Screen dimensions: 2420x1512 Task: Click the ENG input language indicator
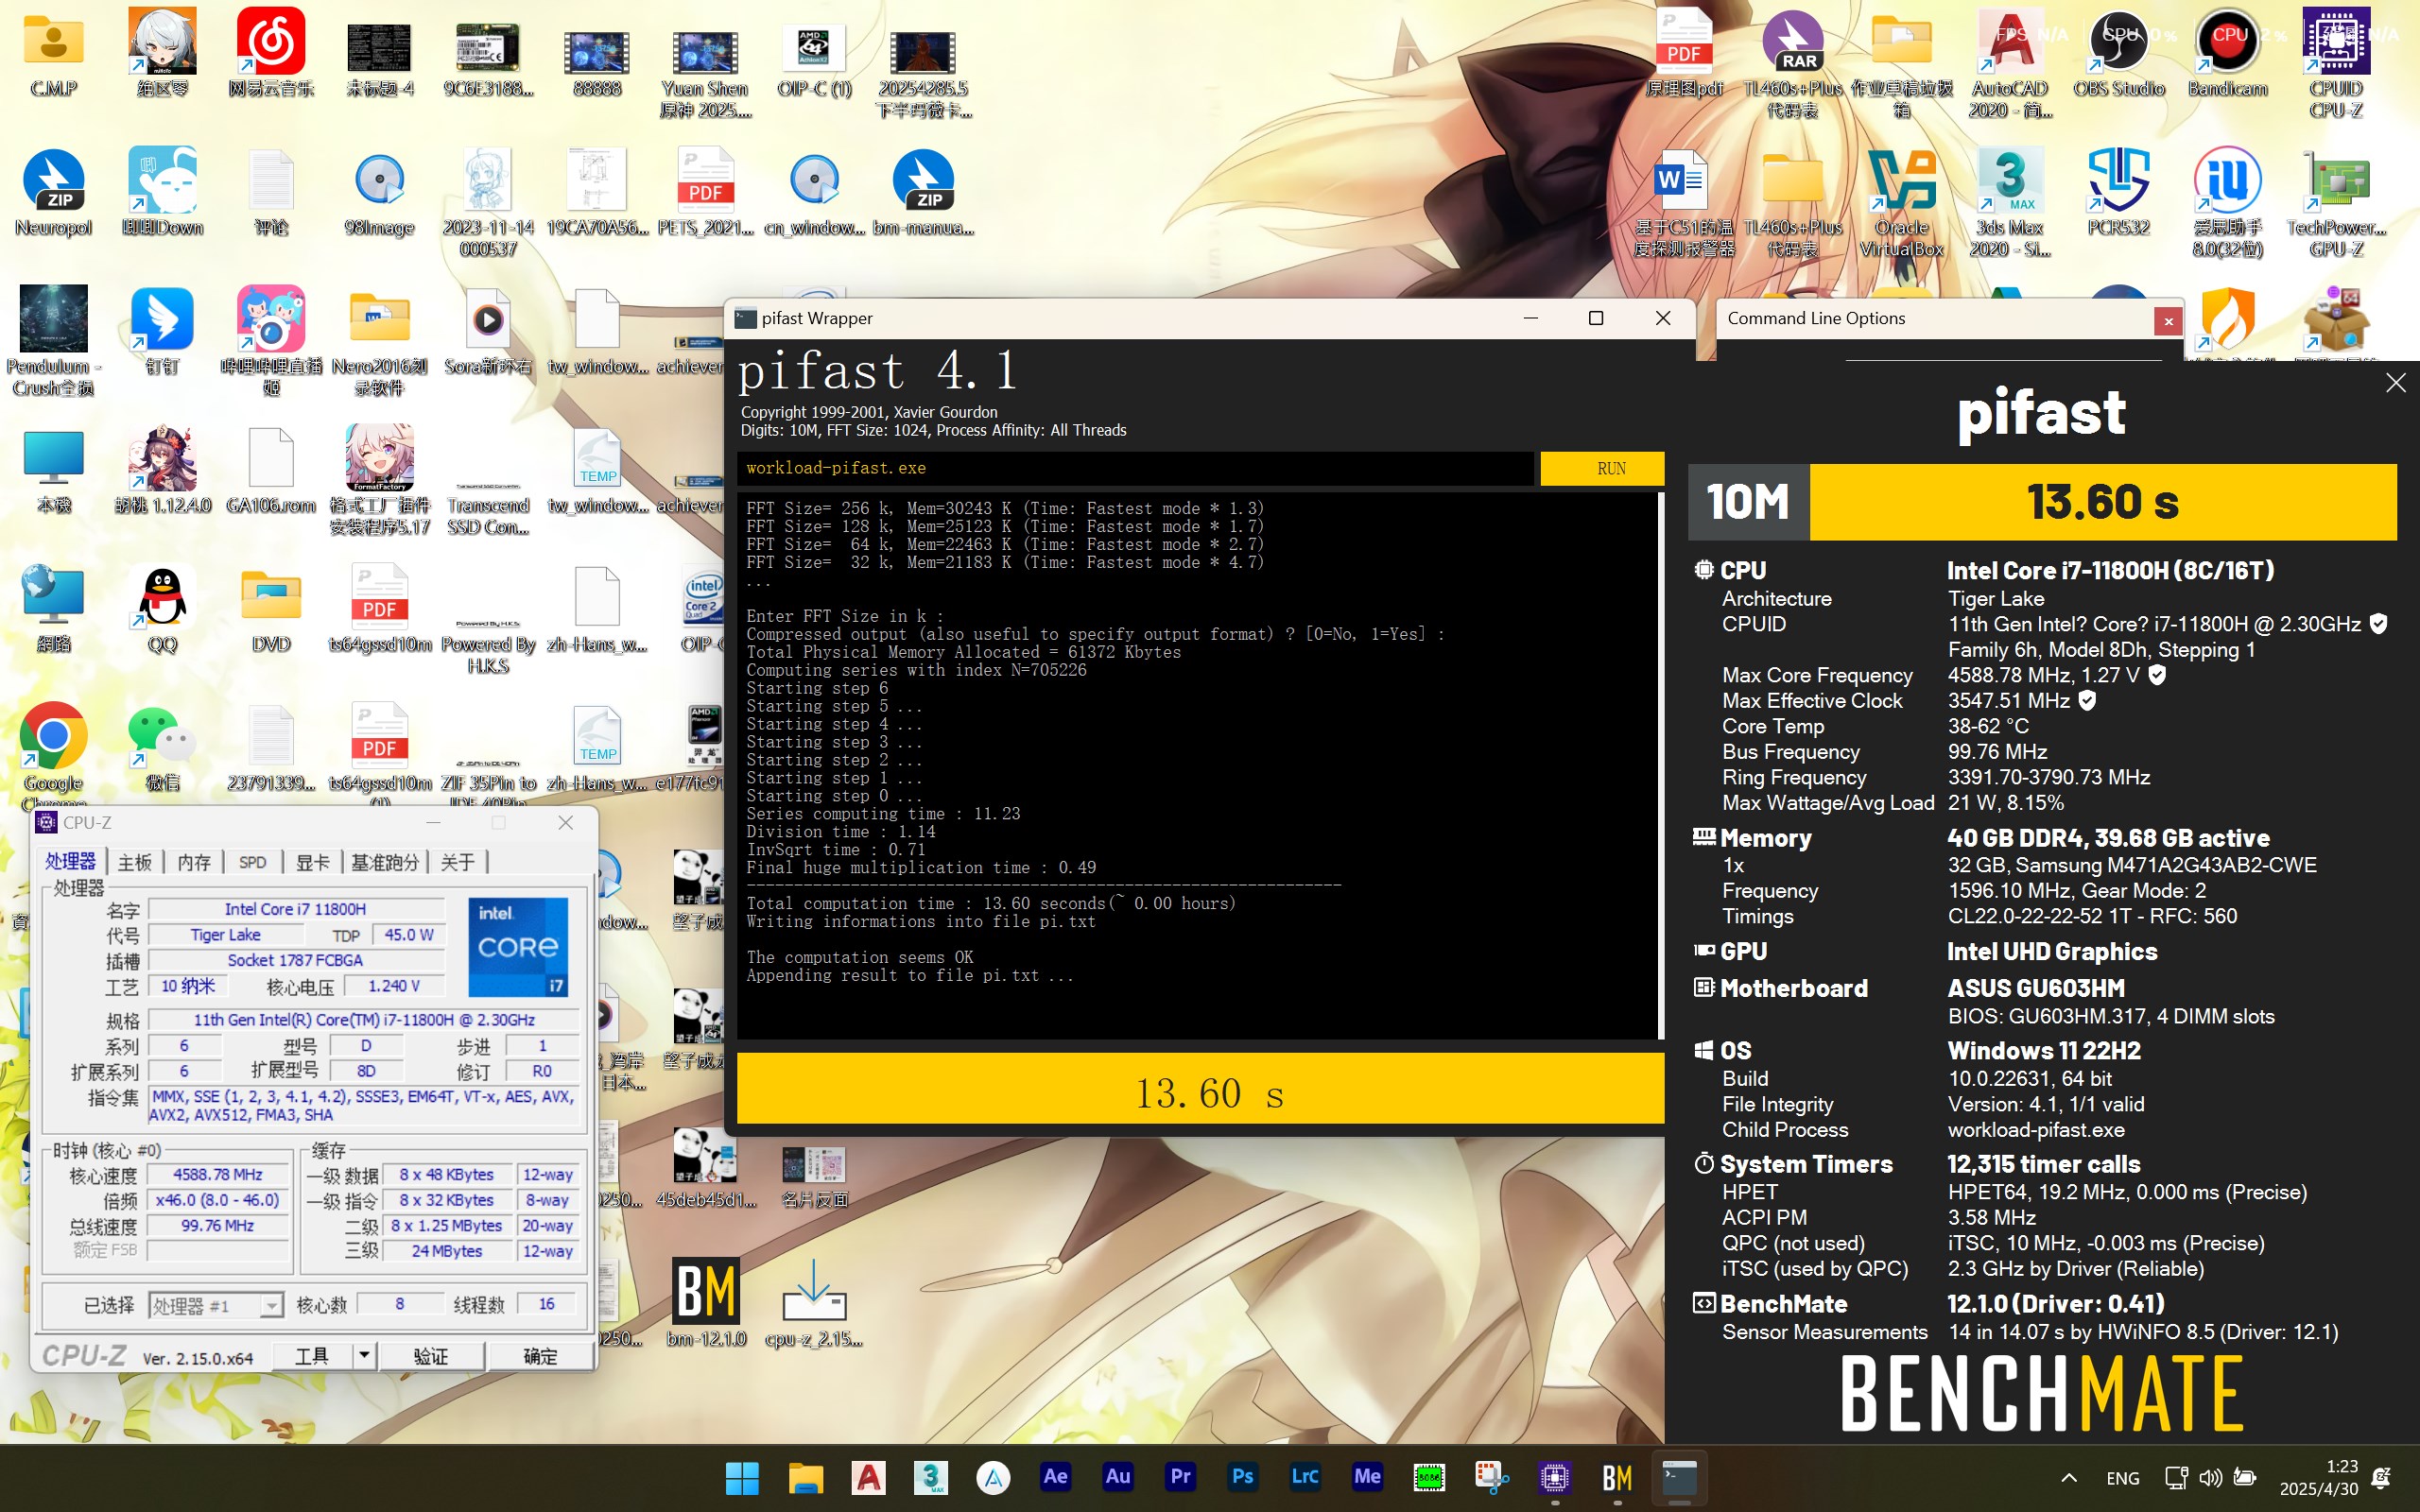tap(2122, 1478)
